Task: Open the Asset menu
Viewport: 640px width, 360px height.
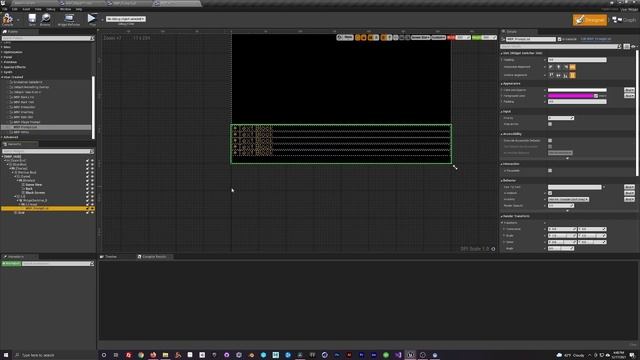Action: 26,9
